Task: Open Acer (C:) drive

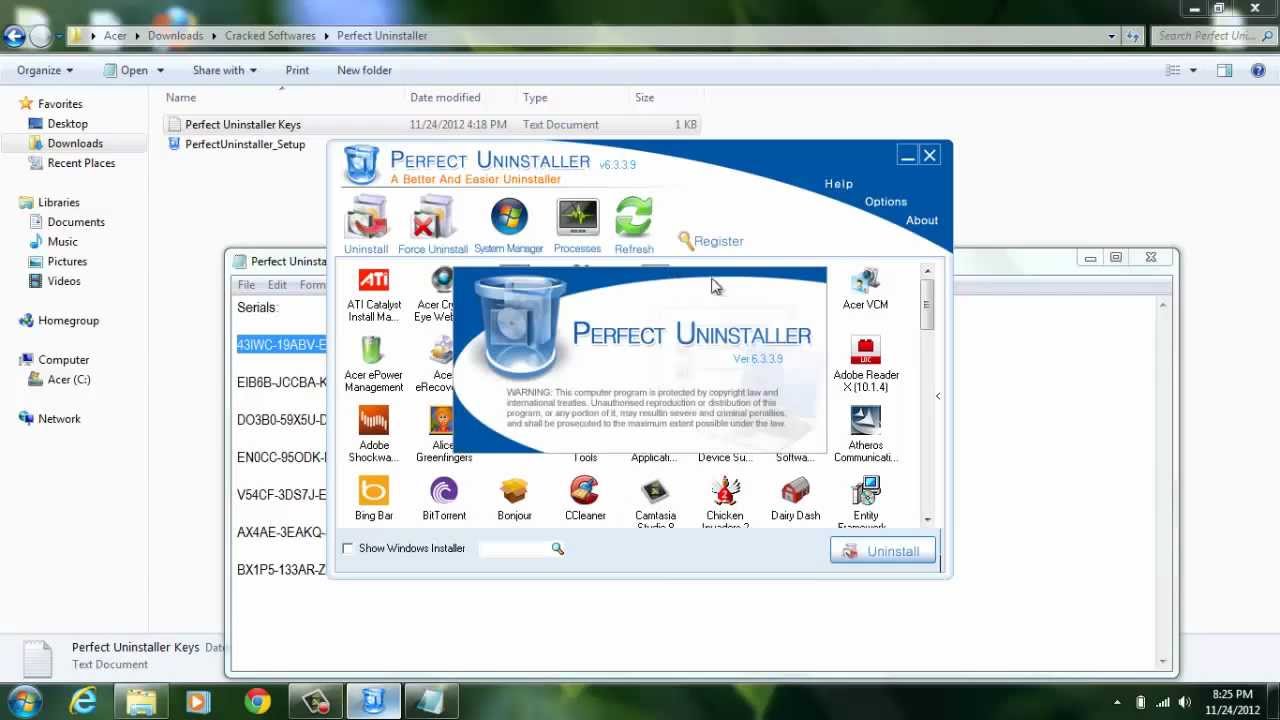Action: [x=69, y=380]
